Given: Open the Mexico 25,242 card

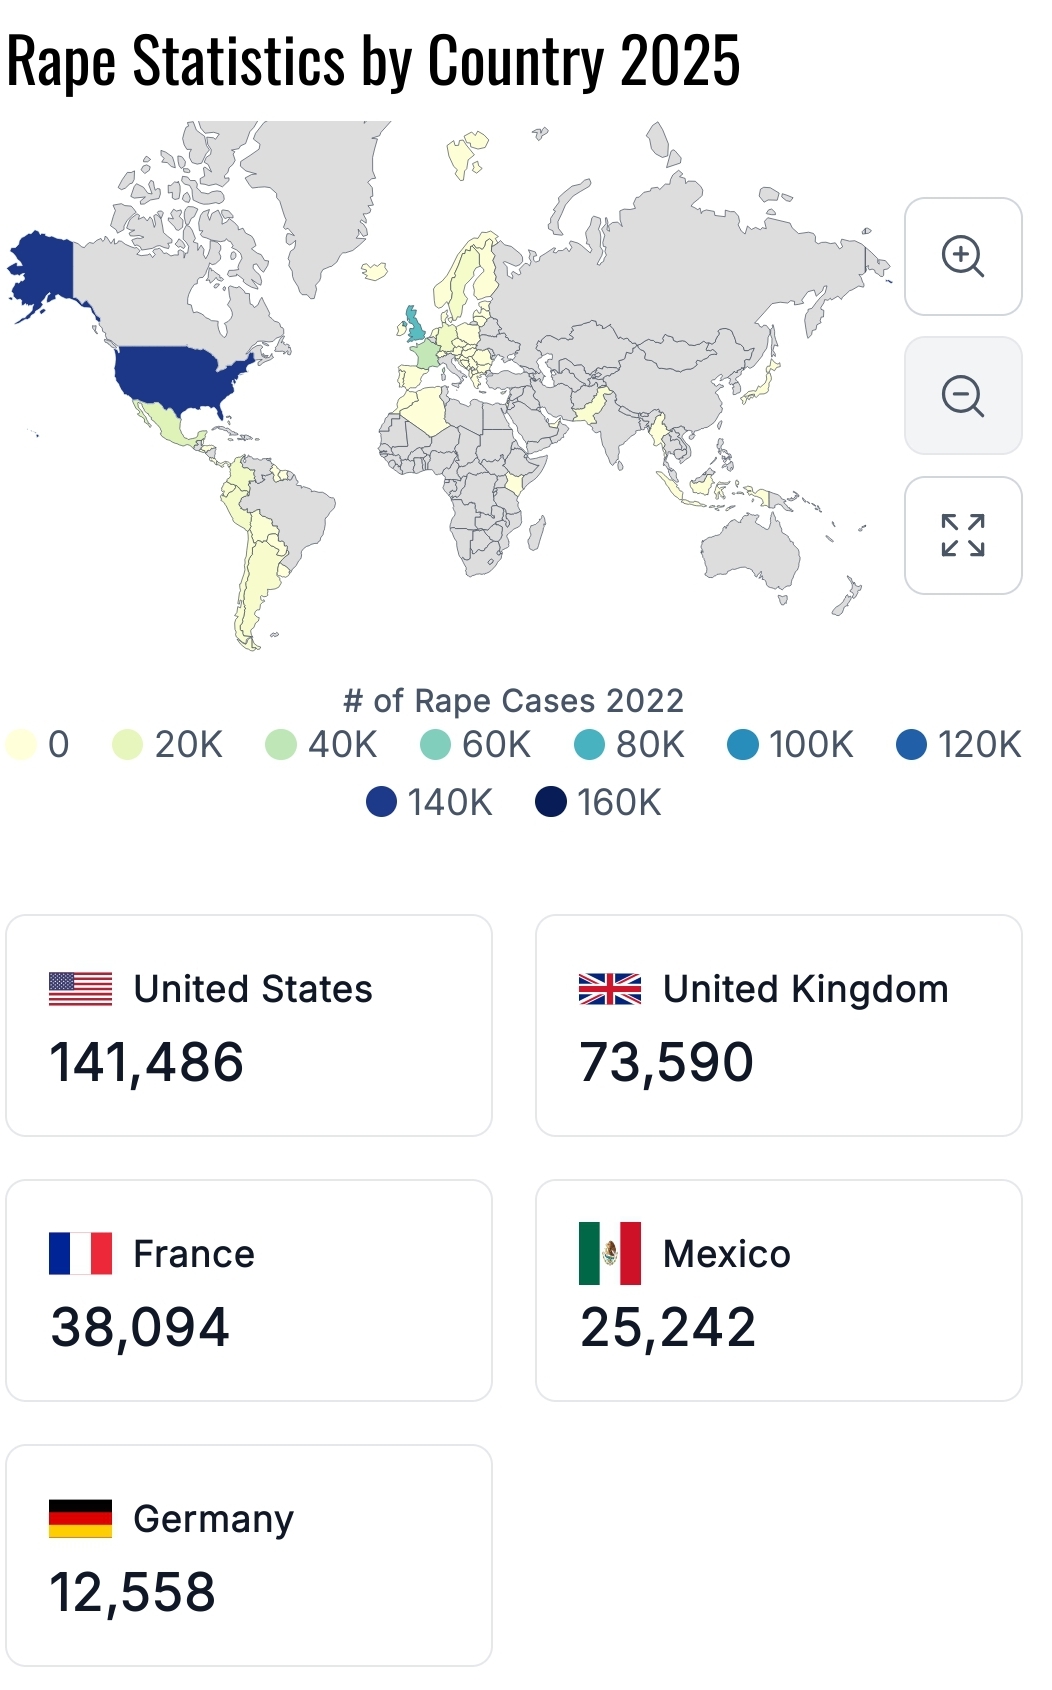Looking at the screenshot, I should click(779, 1290).
